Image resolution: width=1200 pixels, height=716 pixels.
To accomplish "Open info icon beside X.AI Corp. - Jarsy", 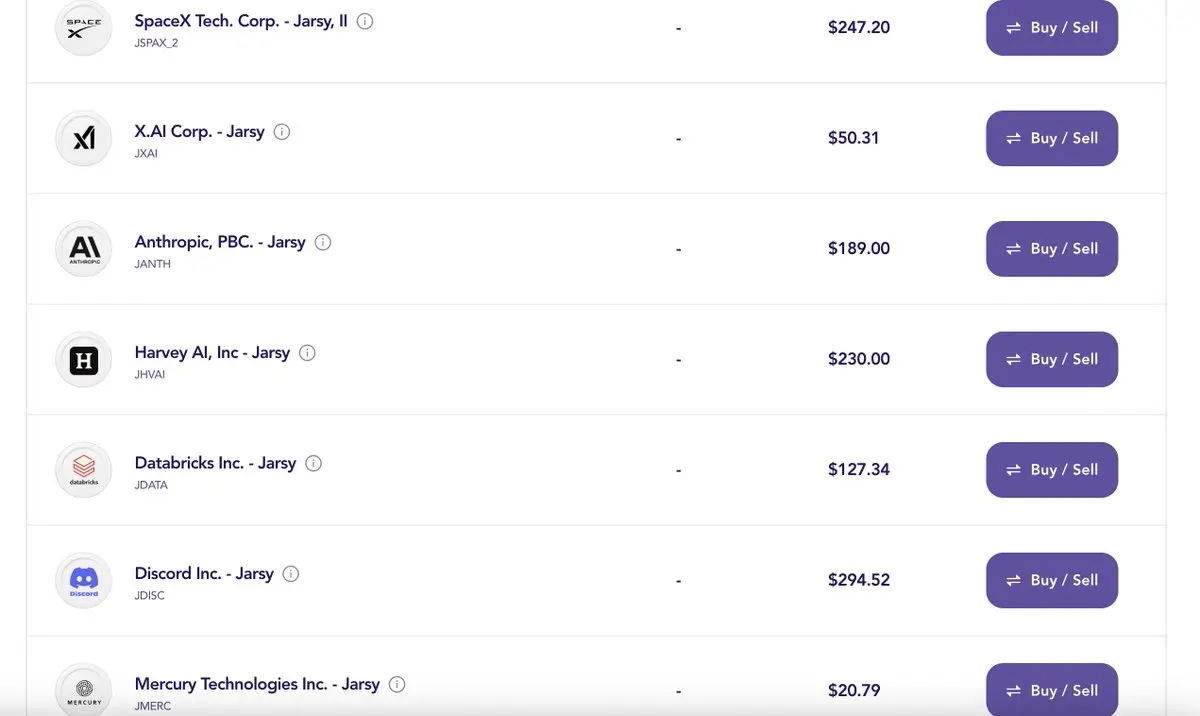I will click(282, 132).
